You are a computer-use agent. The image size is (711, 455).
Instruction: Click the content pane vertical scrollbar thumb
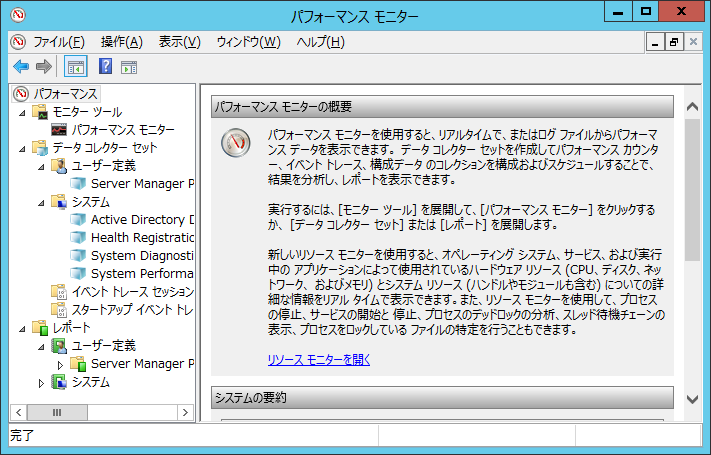coord(692,190)
